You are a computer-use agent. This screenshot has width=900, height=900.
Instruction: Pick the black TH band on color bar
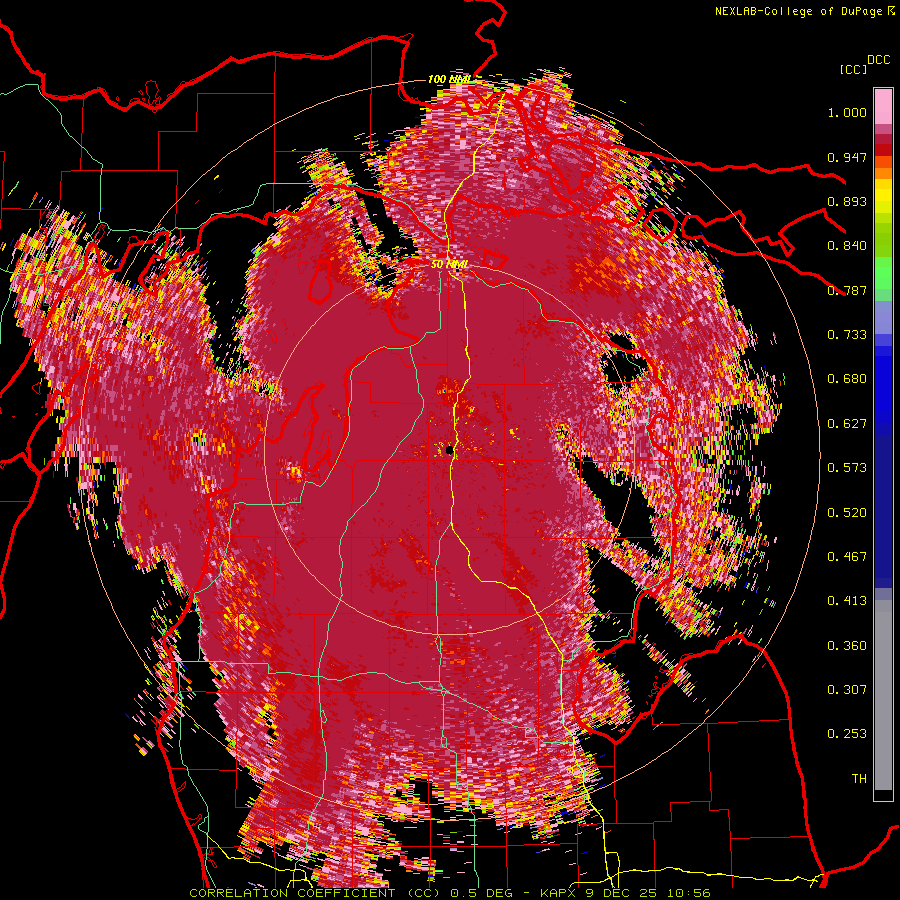click(883, 795)
